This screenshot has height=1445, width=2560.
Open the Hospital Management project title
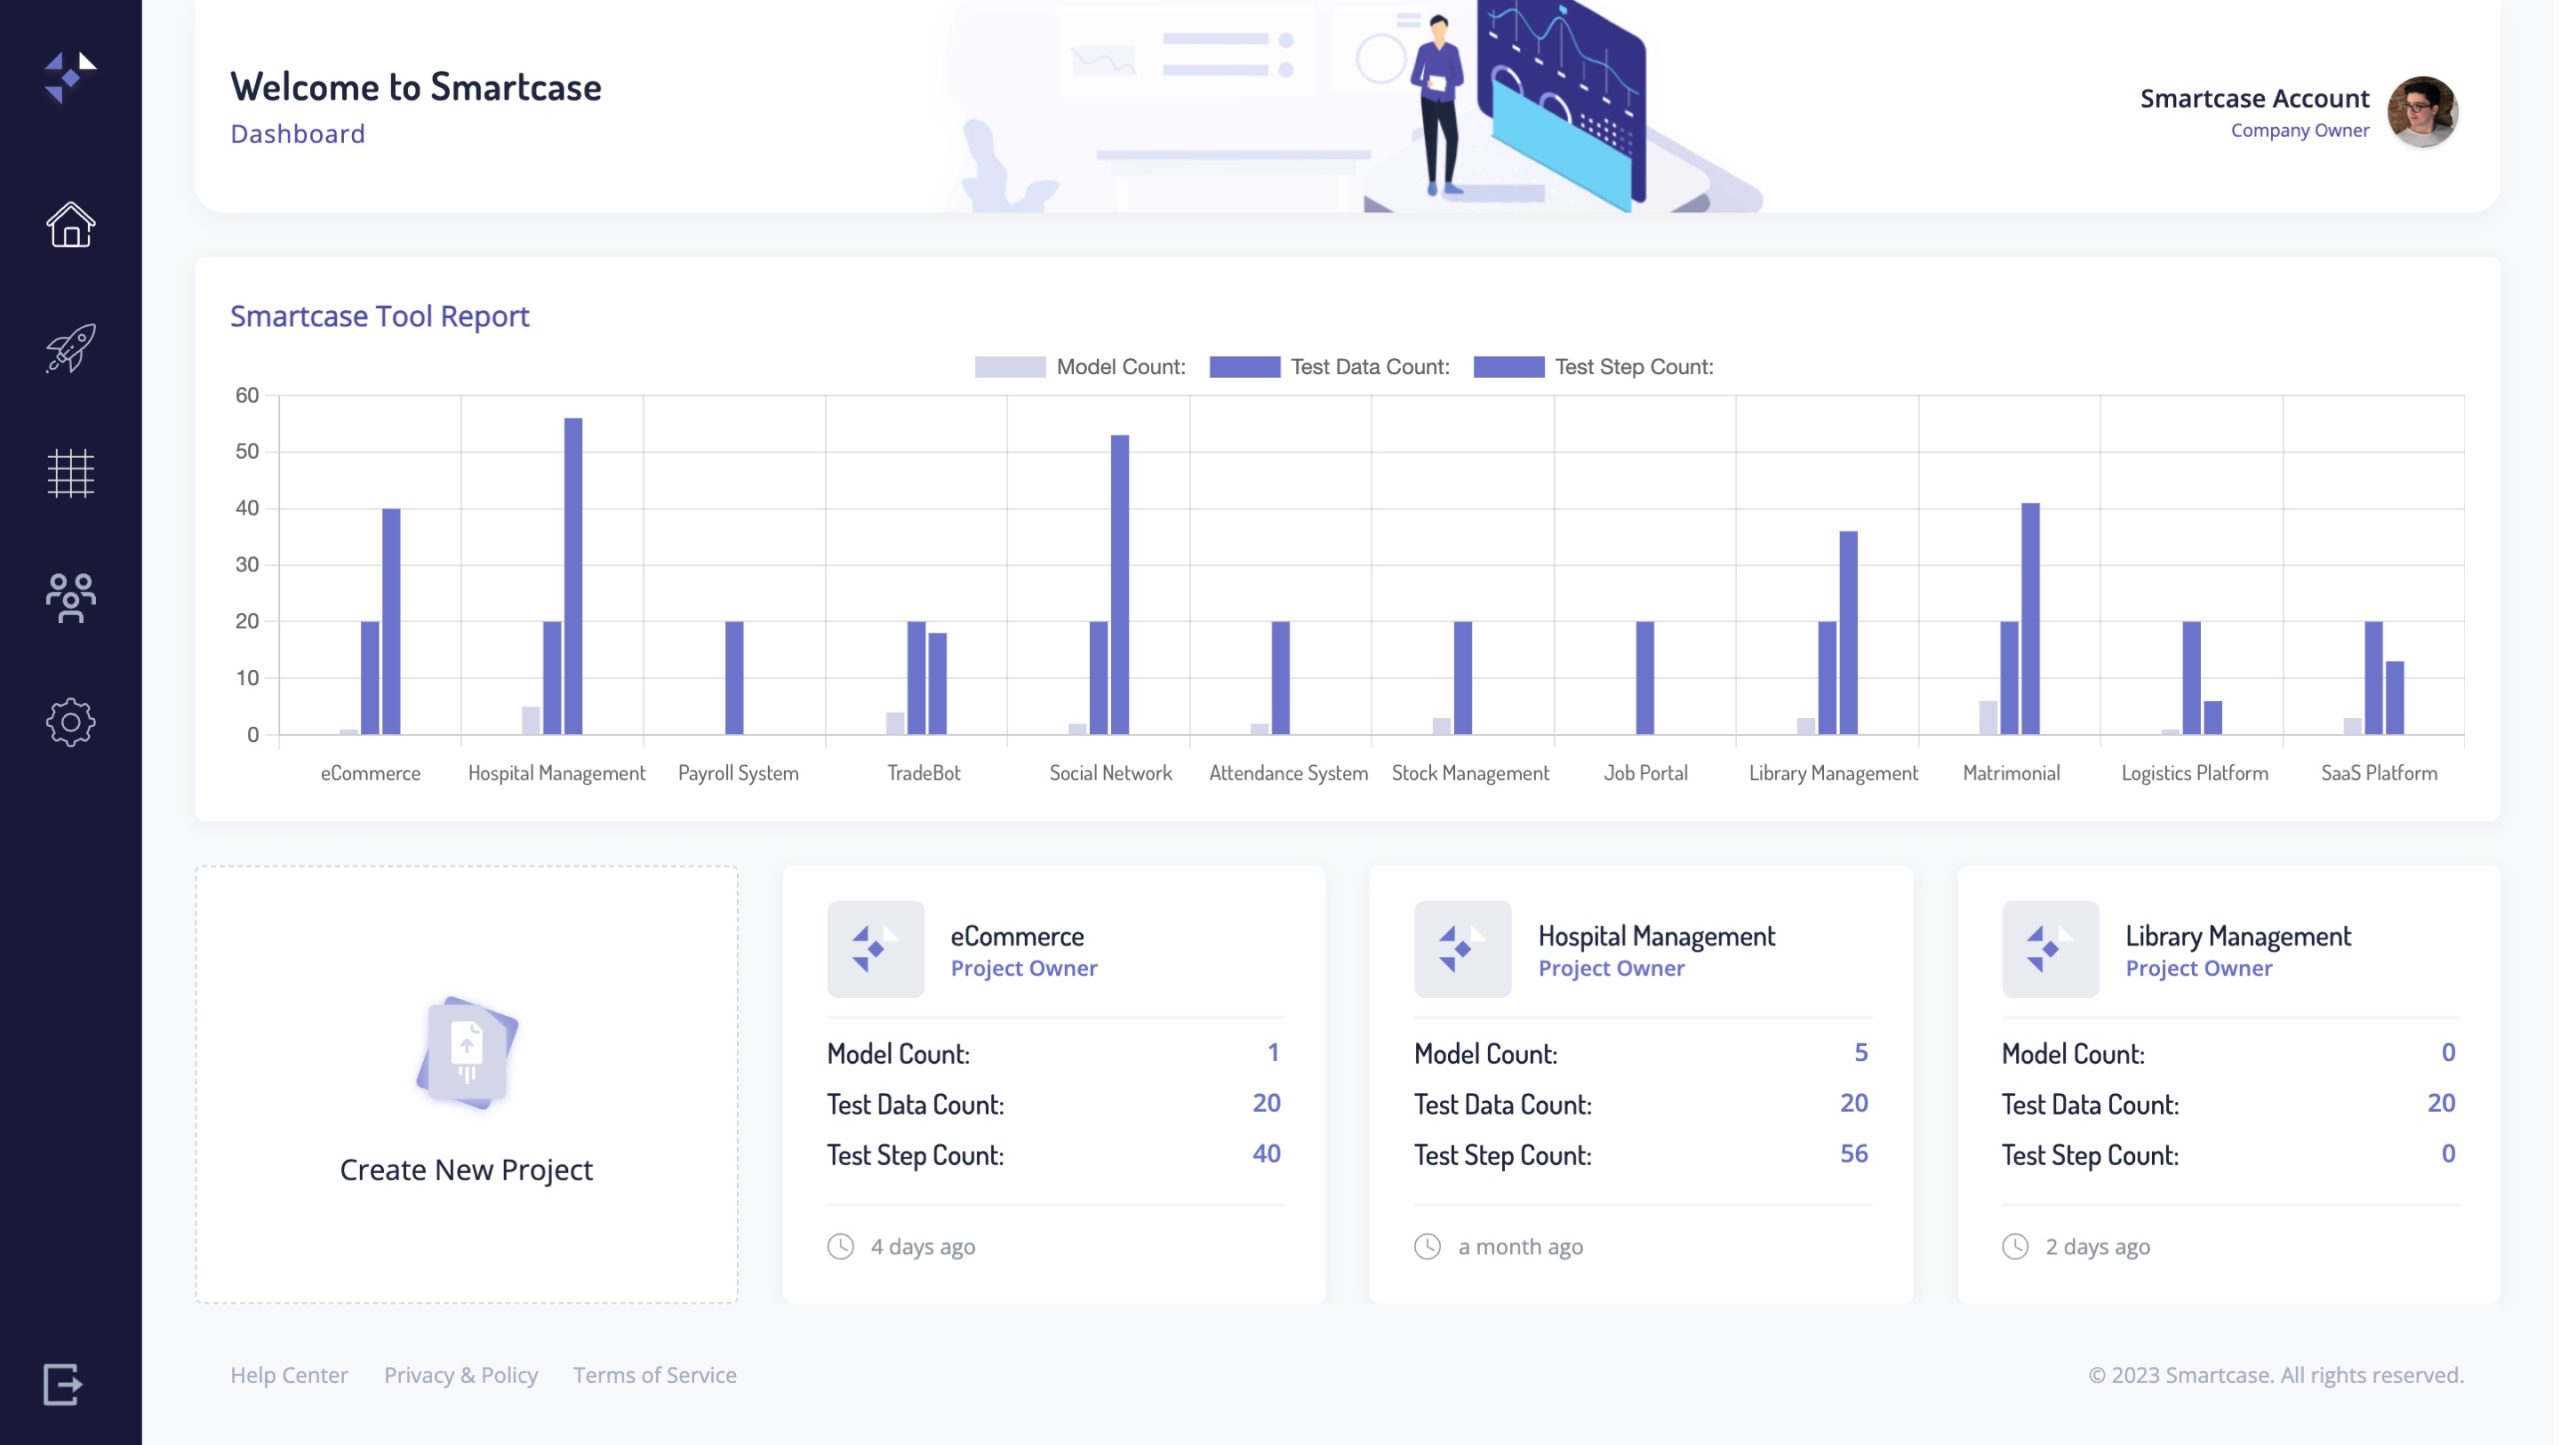pyautogui.click(x=1656, y=936)
